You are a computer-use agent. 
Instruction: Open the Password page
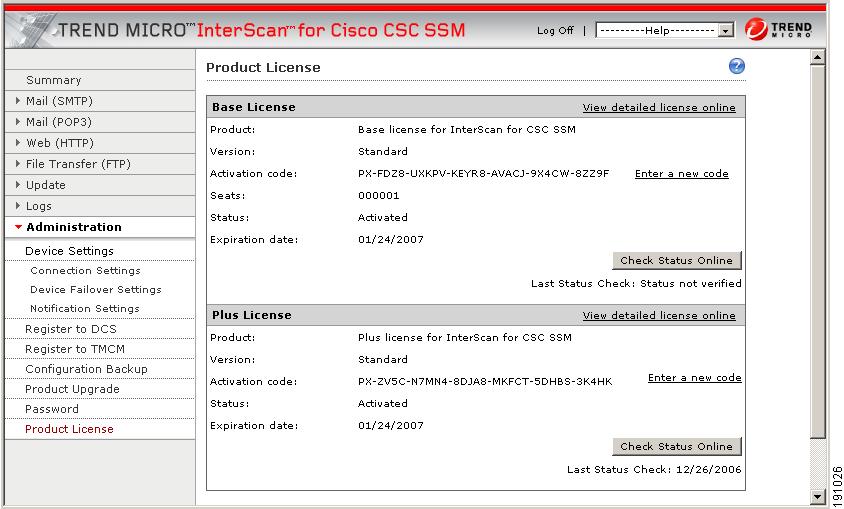pos(52,409)
